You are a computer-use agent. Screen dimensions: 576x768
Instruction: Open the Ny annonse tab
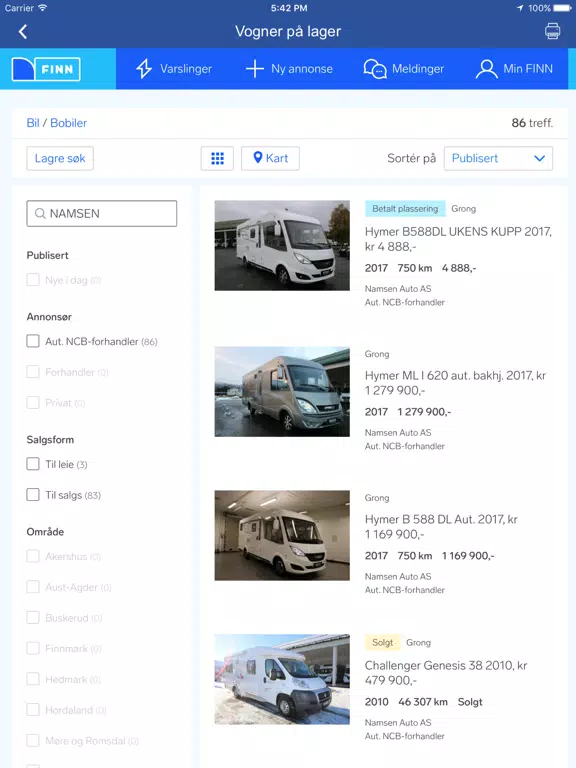[x=289, y=69]
